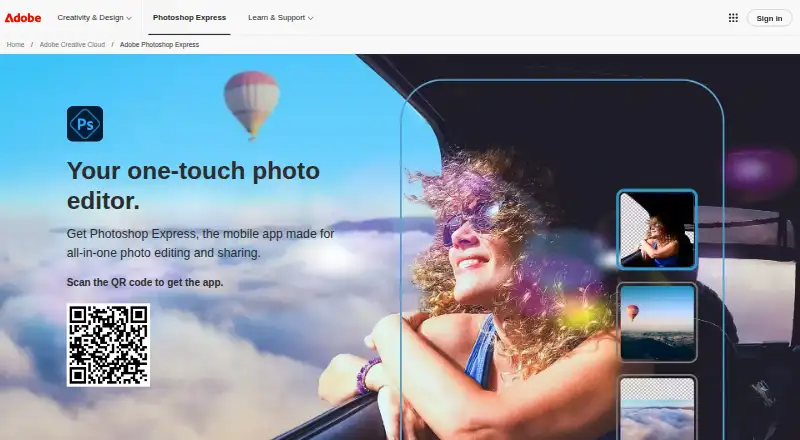Click "Scan the QR code to get the app." text

145,282
